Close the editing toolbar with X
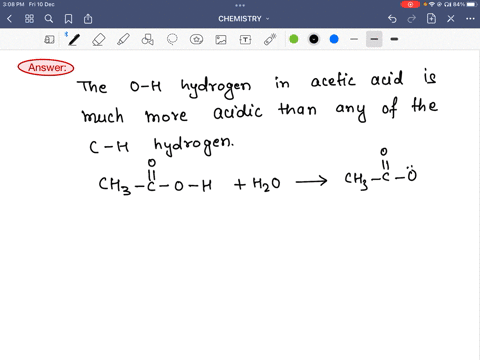This screenshot has height=360, width=480. pyautogui.click(x=451, y=19)
